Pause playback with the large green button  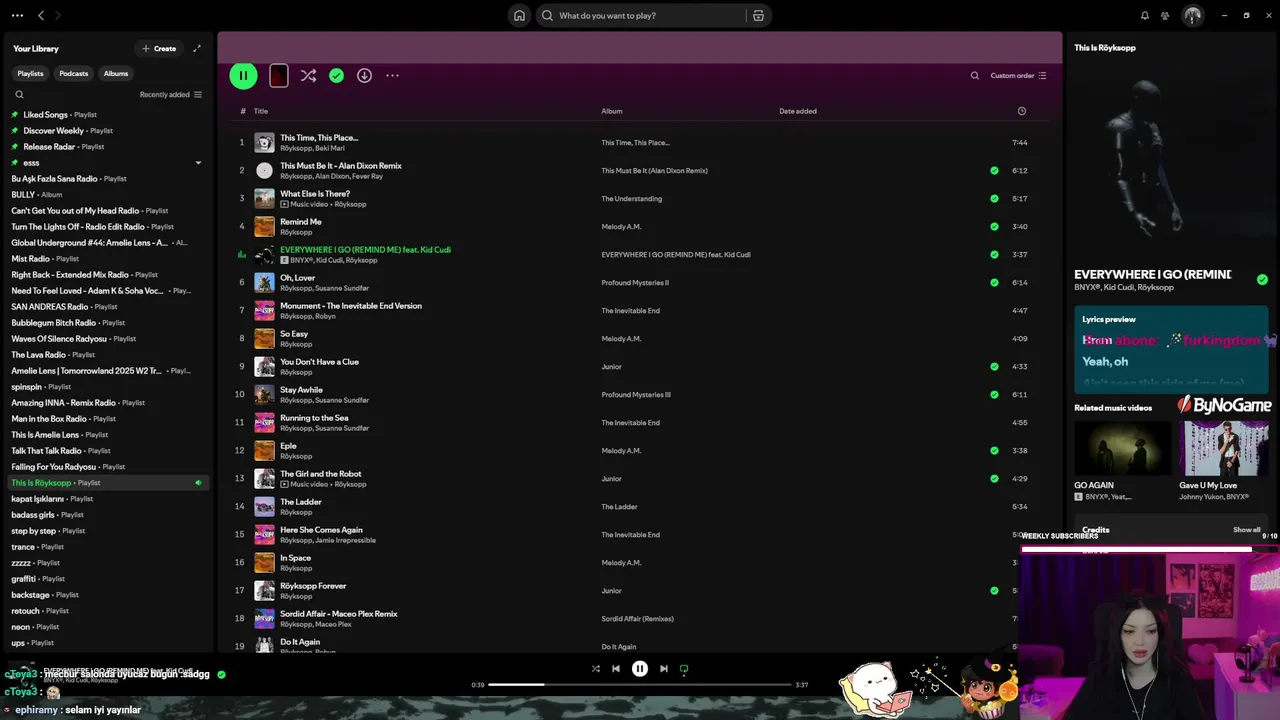[x=243, y=75]
